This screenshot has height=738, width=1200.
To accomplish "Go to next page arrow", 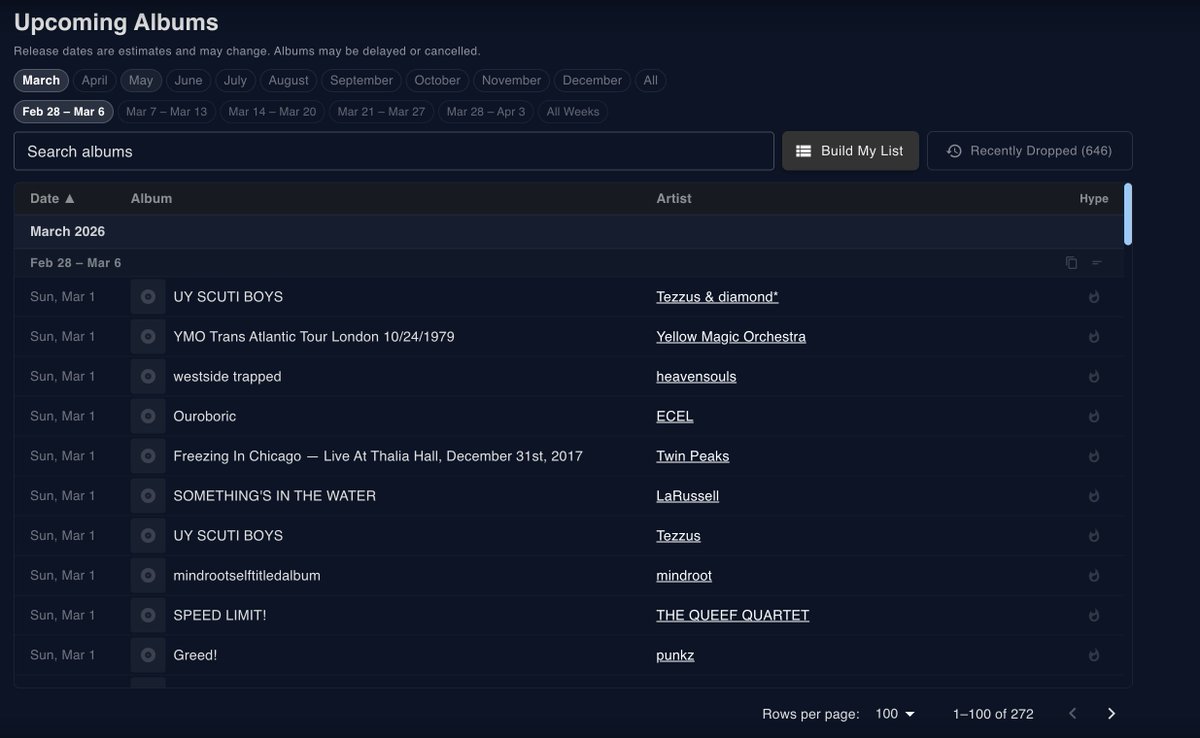I will click(x=1111, y=714).
